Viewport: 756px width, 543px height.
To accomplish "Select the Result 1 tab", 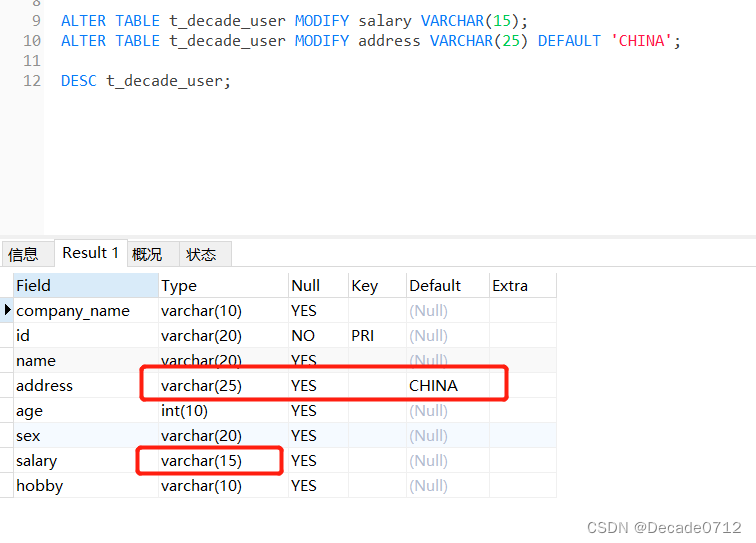I will click(90, 253).
